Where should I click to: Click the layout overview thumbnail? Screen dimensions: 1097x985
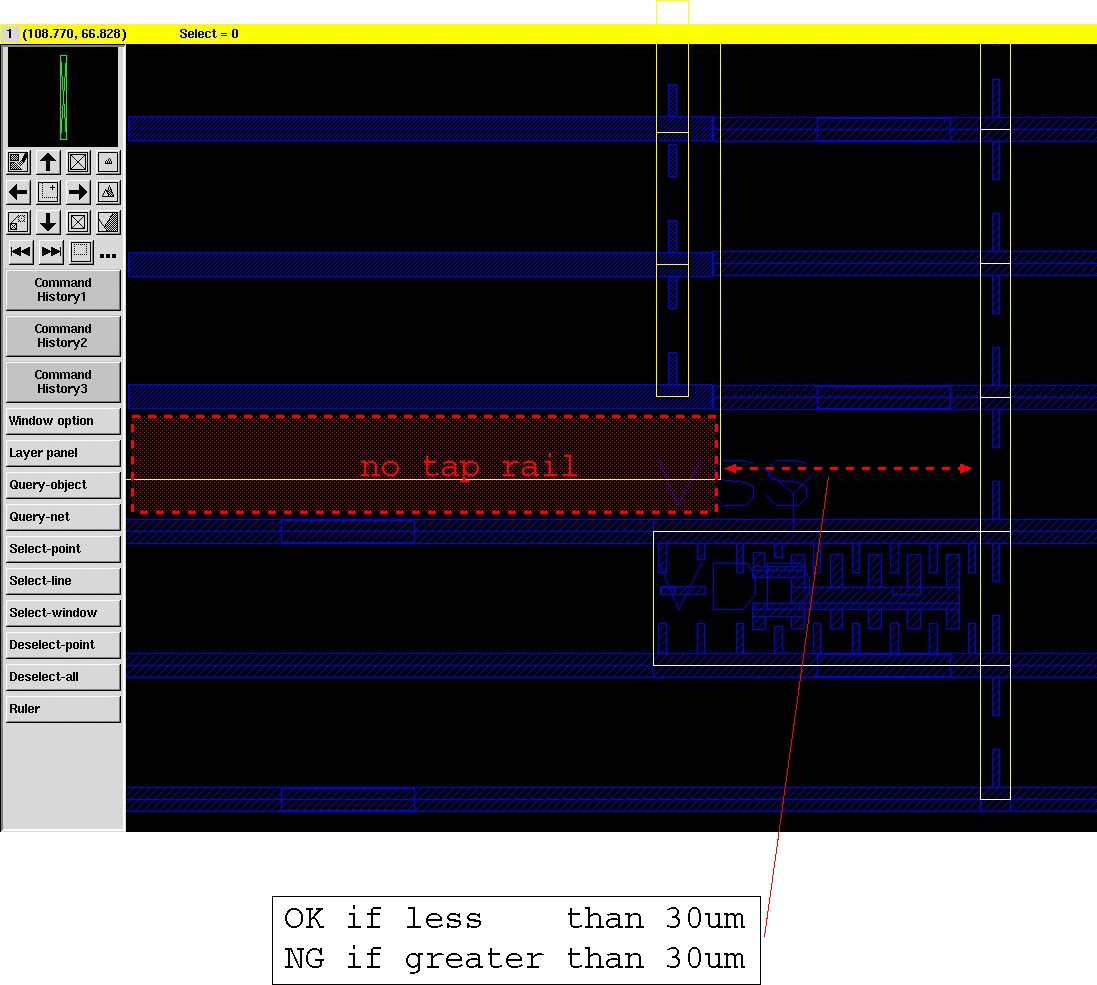63,97
